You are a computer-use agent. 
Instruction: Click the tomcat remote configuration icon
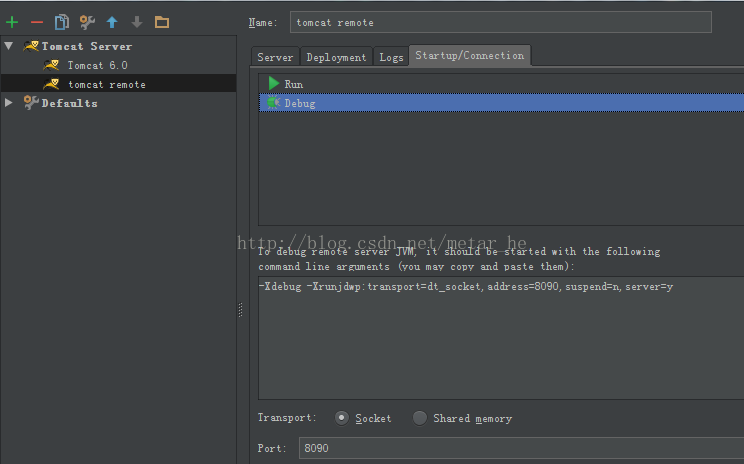point(51,84)
